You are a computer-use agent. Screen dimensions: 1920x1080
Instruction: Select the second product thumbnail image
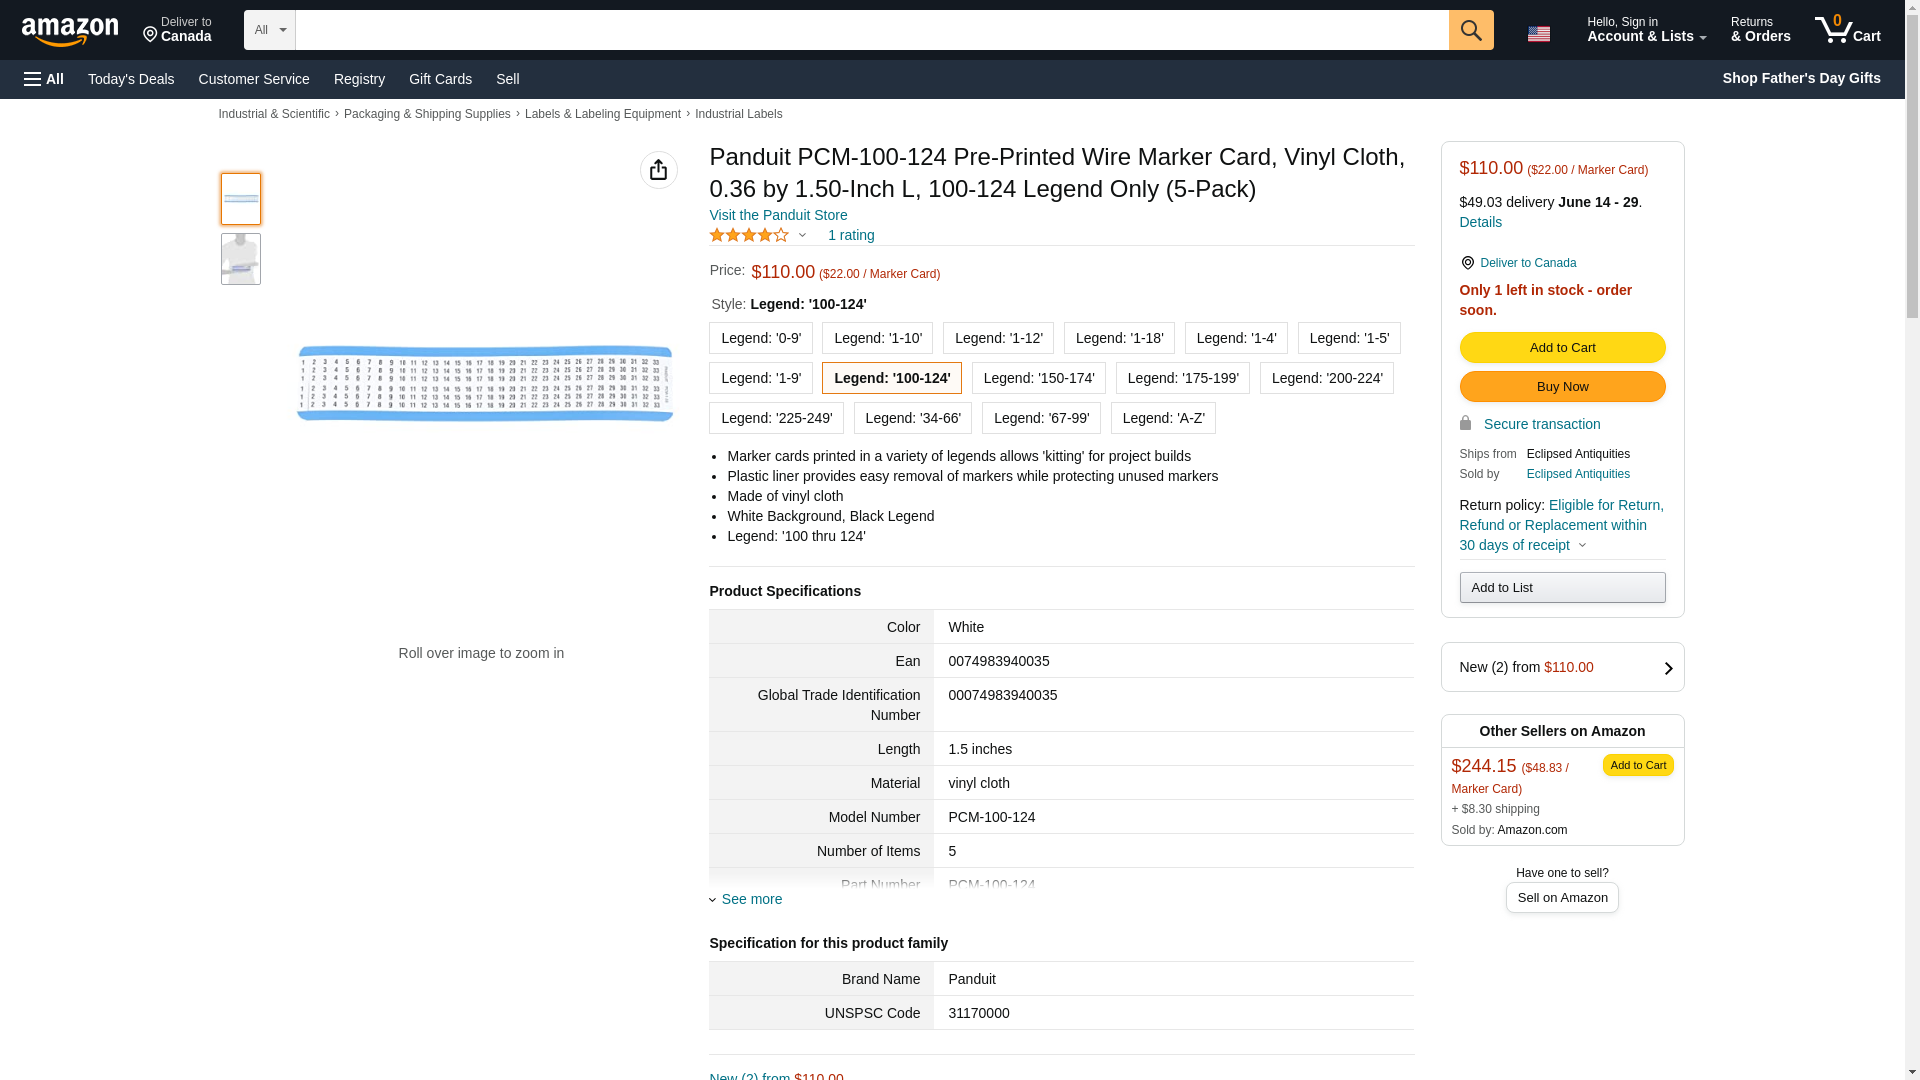240,259
